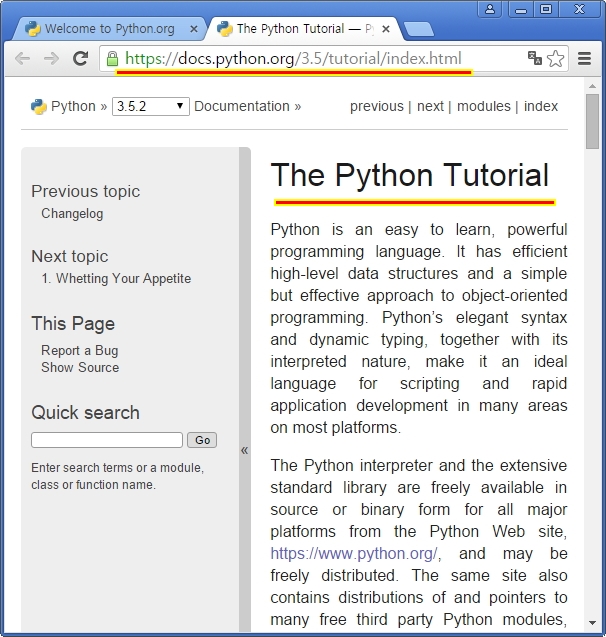The width and height of the screenshot is (606, 637).
Task: Close the Python Tutorial tab
Action: 386,29
